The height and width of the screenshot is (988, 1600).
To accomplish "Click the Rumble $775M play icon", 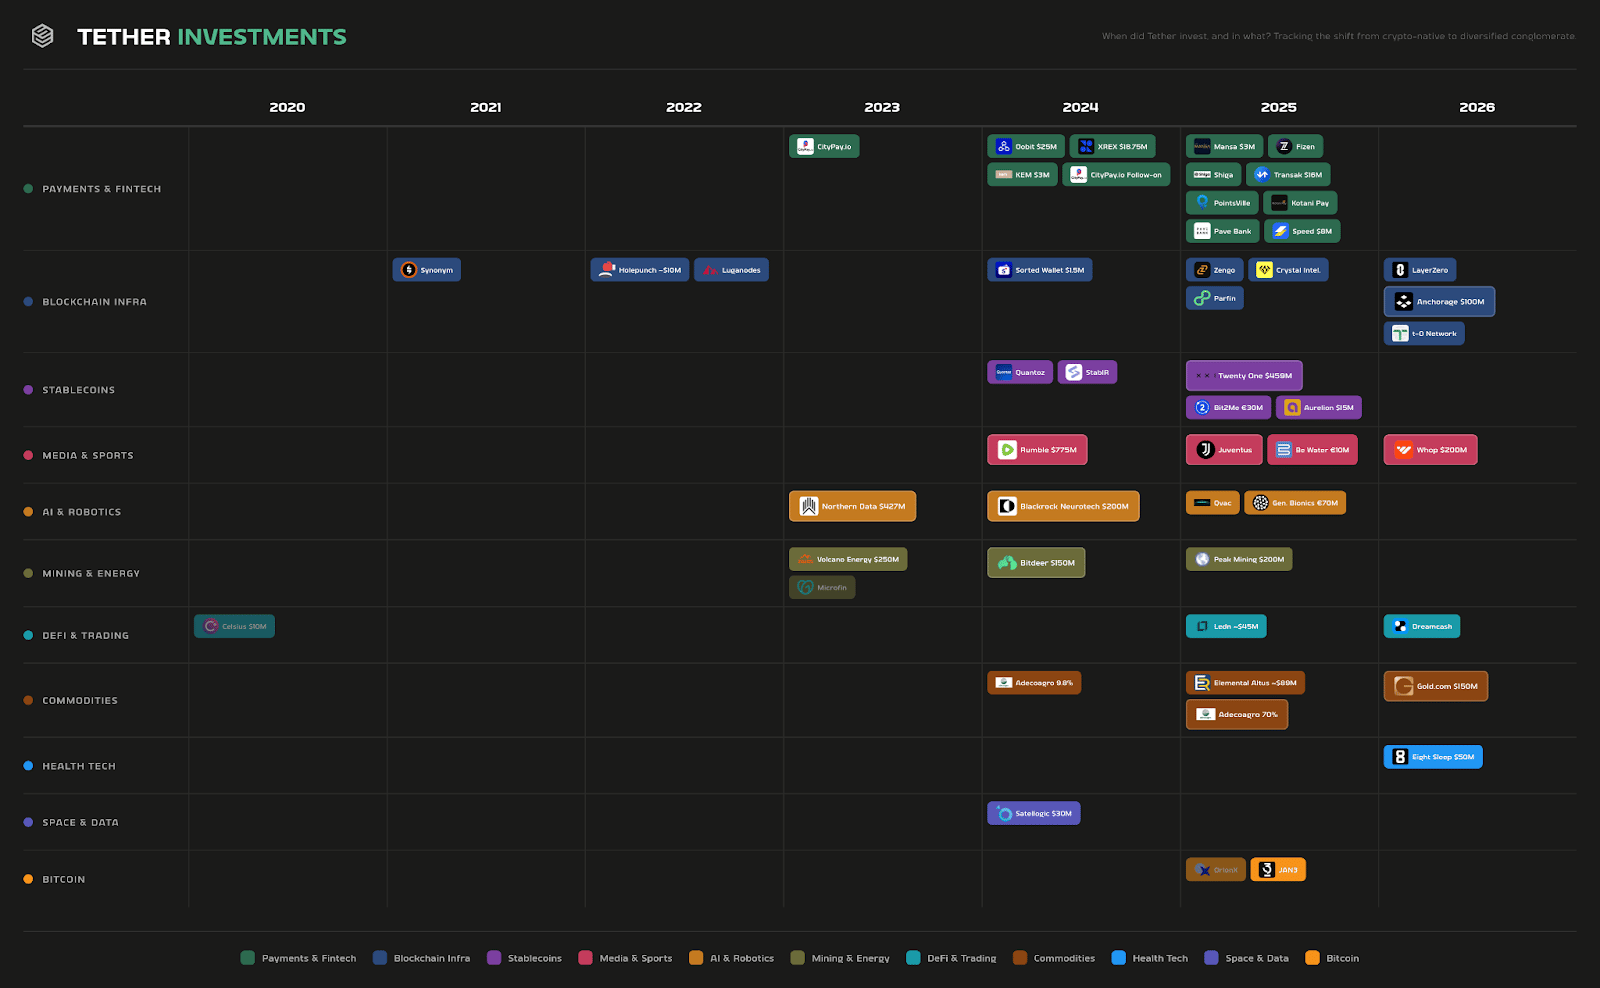I will point(1007,450).
